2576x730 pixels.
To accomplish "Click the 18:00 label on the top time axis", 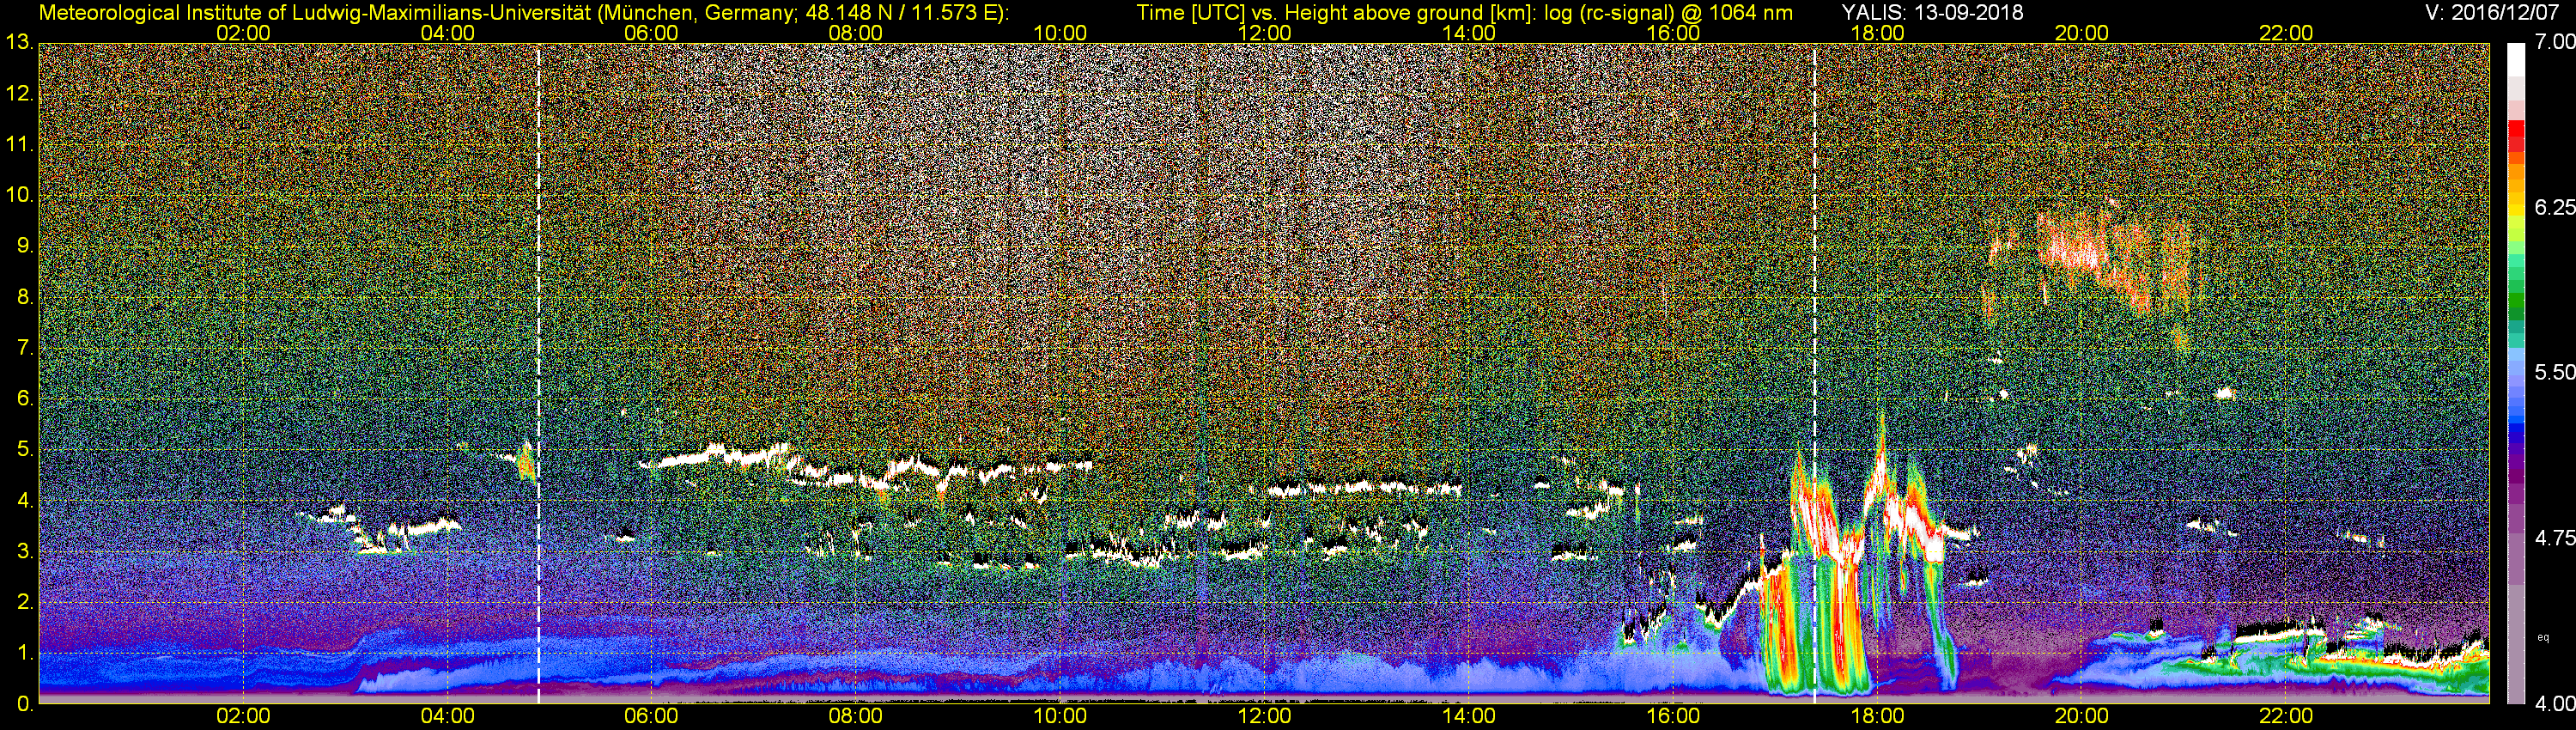I will click(x=1877, y=33).
